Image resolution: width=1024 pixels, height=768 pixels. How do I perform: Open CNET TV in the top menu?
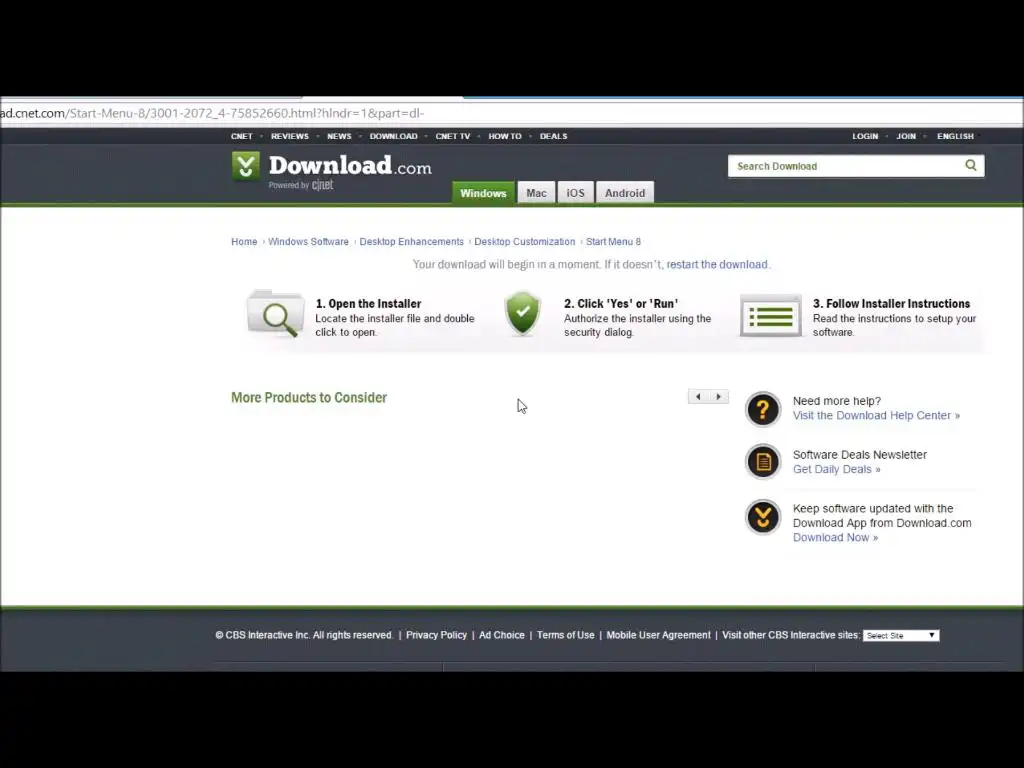click(x=453, y=136)
